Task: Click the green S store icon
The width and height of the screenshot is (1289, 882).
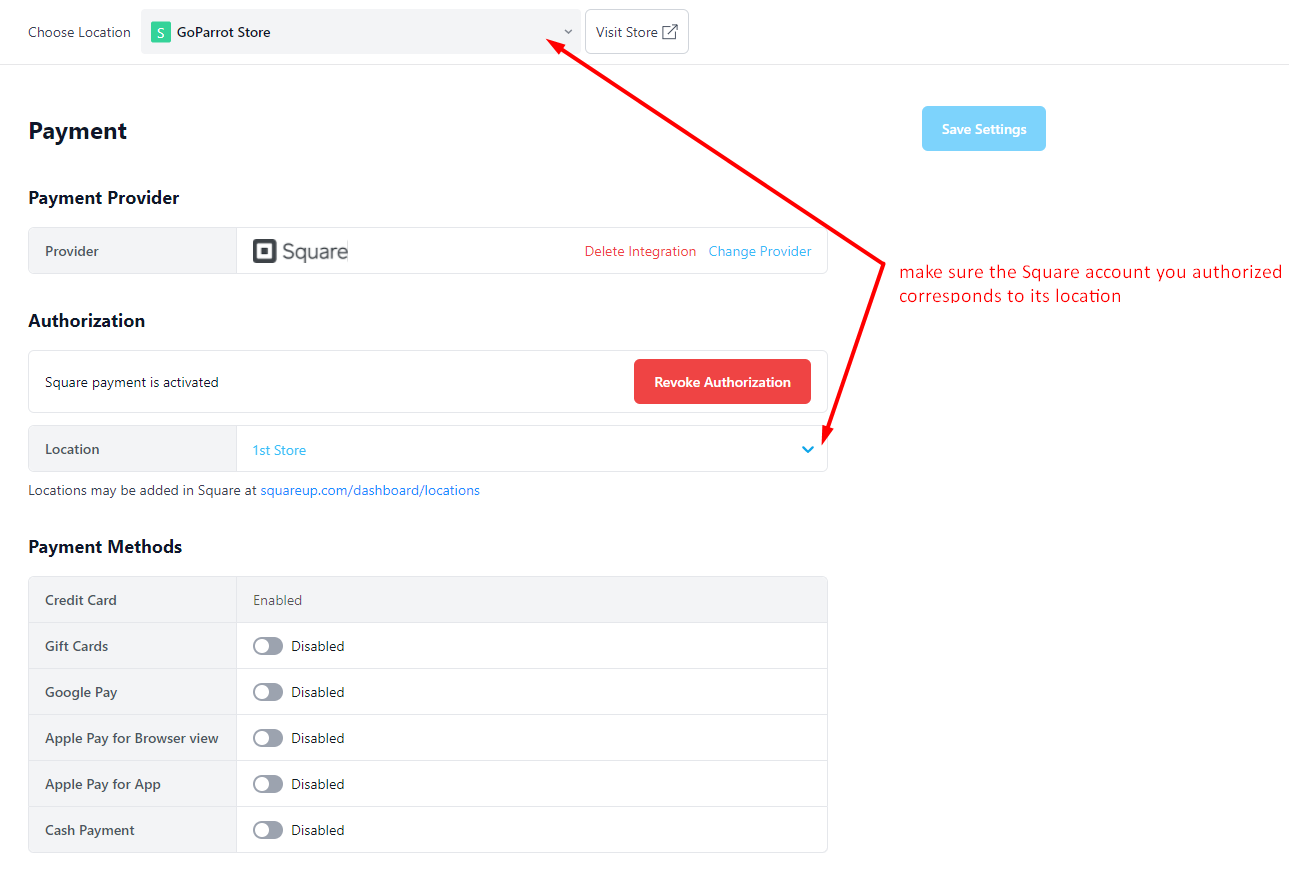Action: [161, 32]
